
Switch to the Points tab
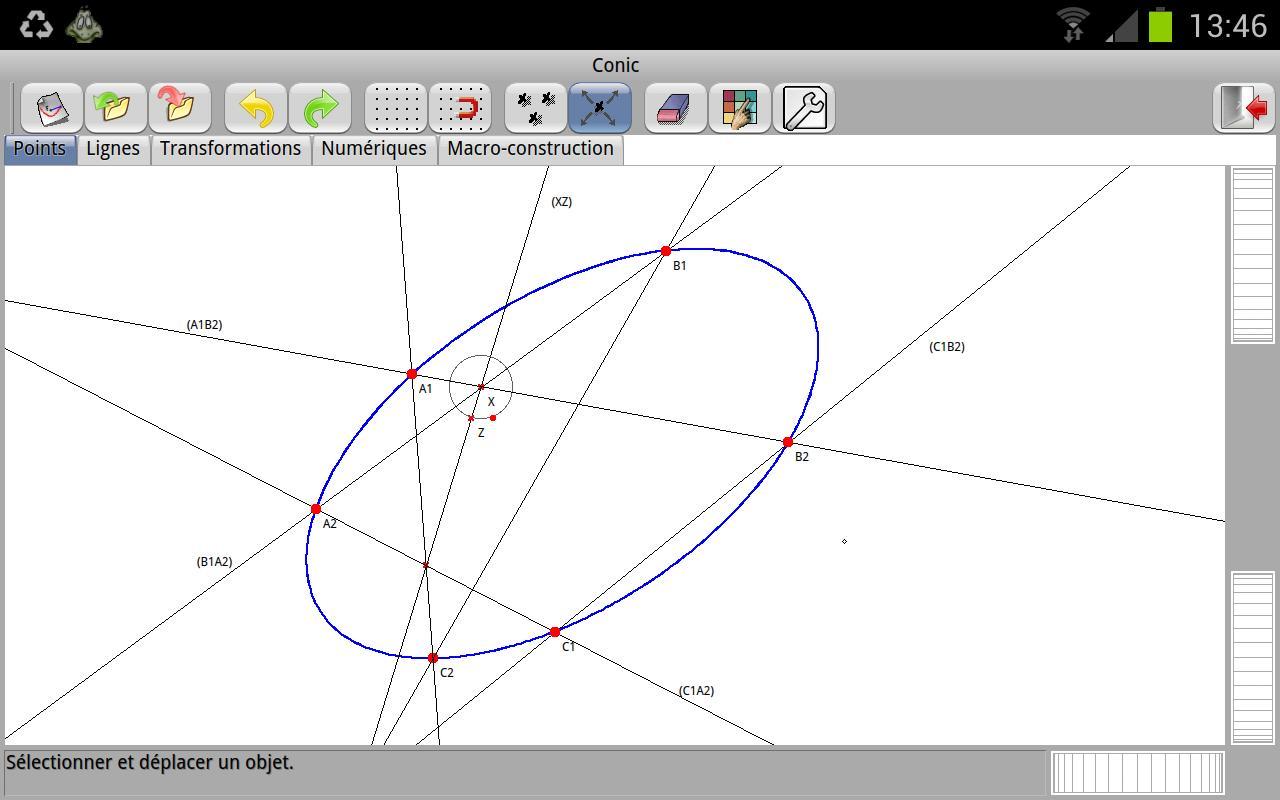click(x=40, y=149)
